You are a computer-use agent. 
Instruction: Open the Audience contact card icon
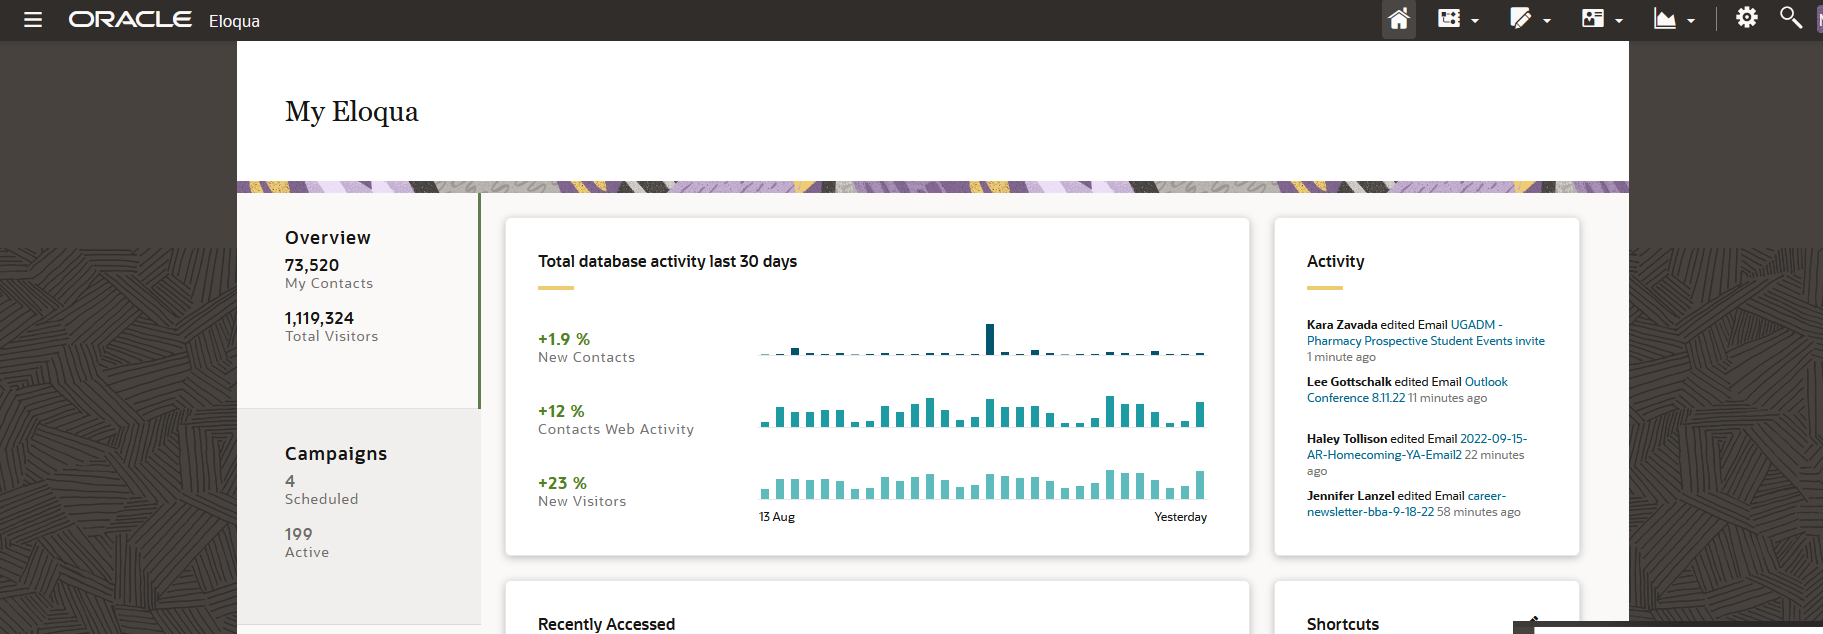(x=1592, y=19)
